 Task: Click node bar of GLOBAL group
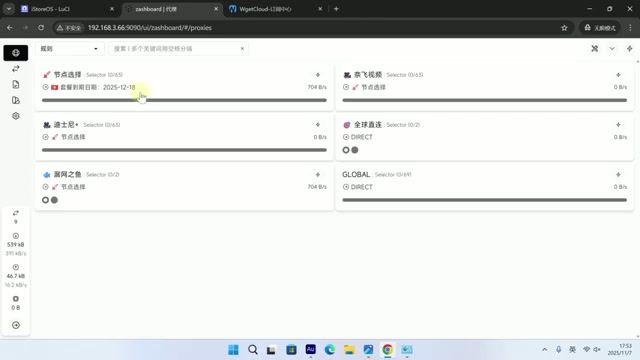(484, 200)
